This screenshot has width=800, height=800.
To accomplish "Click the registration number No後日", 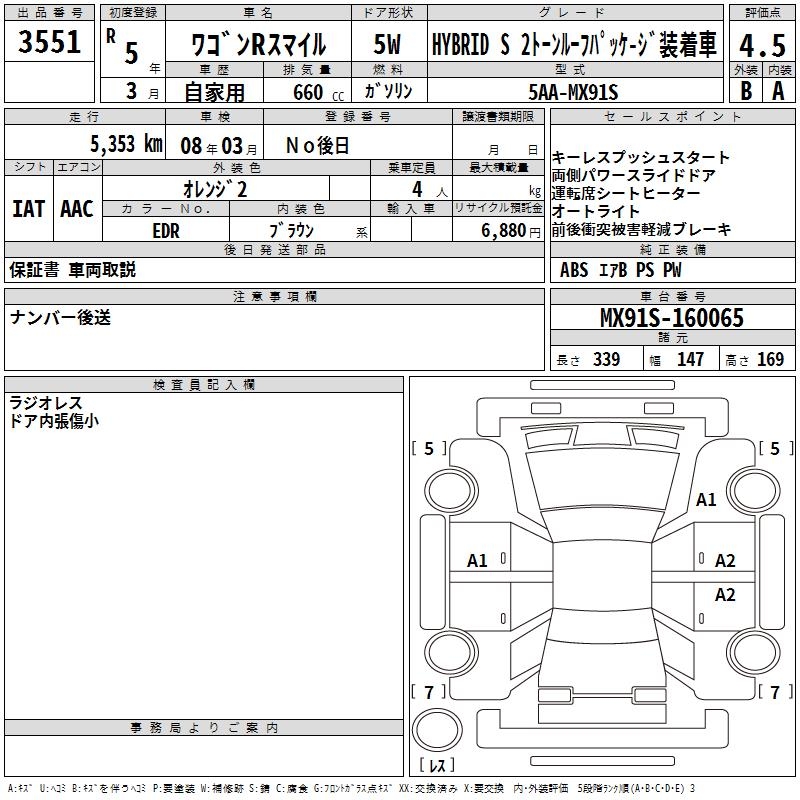I will pos(317,146).
